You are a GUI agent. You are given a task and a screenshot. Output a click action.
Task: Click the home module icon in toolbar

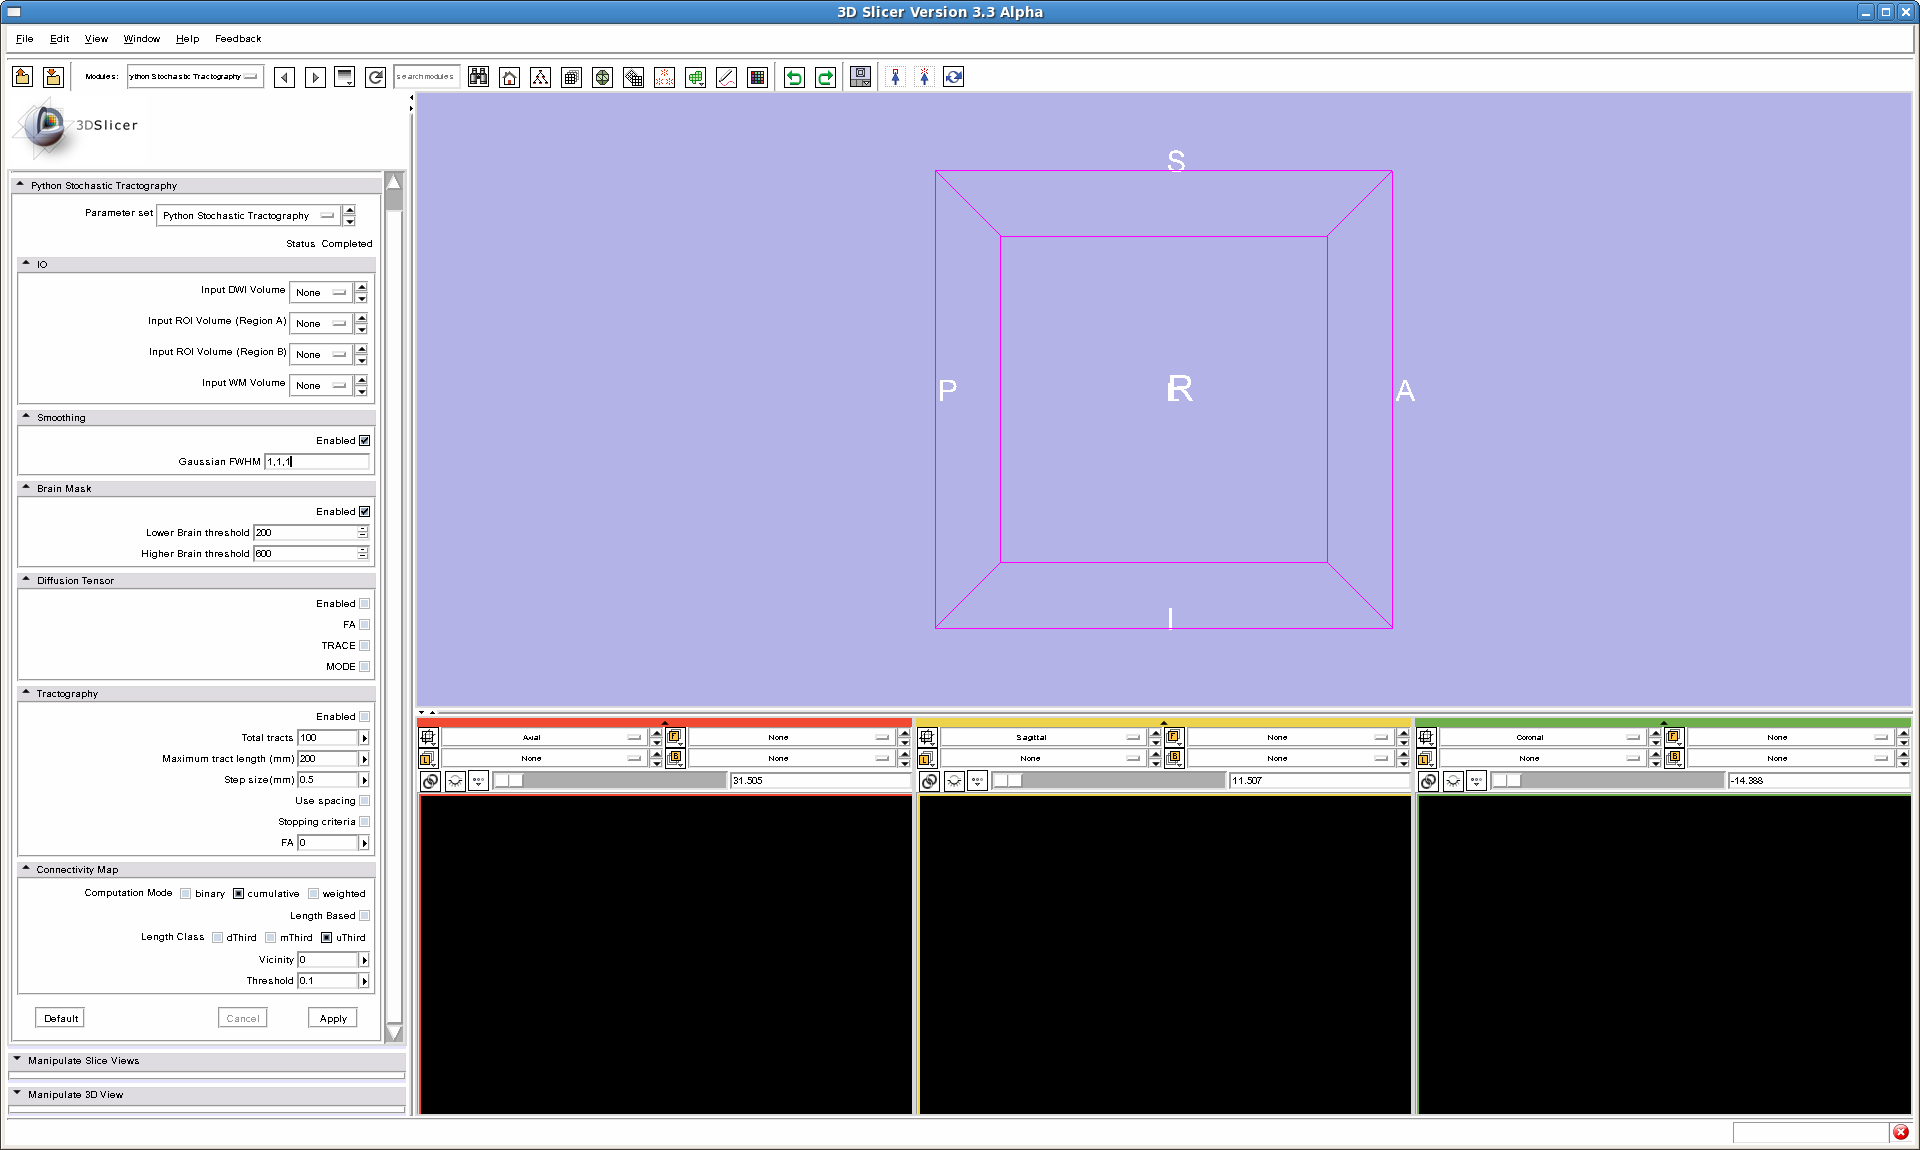(509, 77)
